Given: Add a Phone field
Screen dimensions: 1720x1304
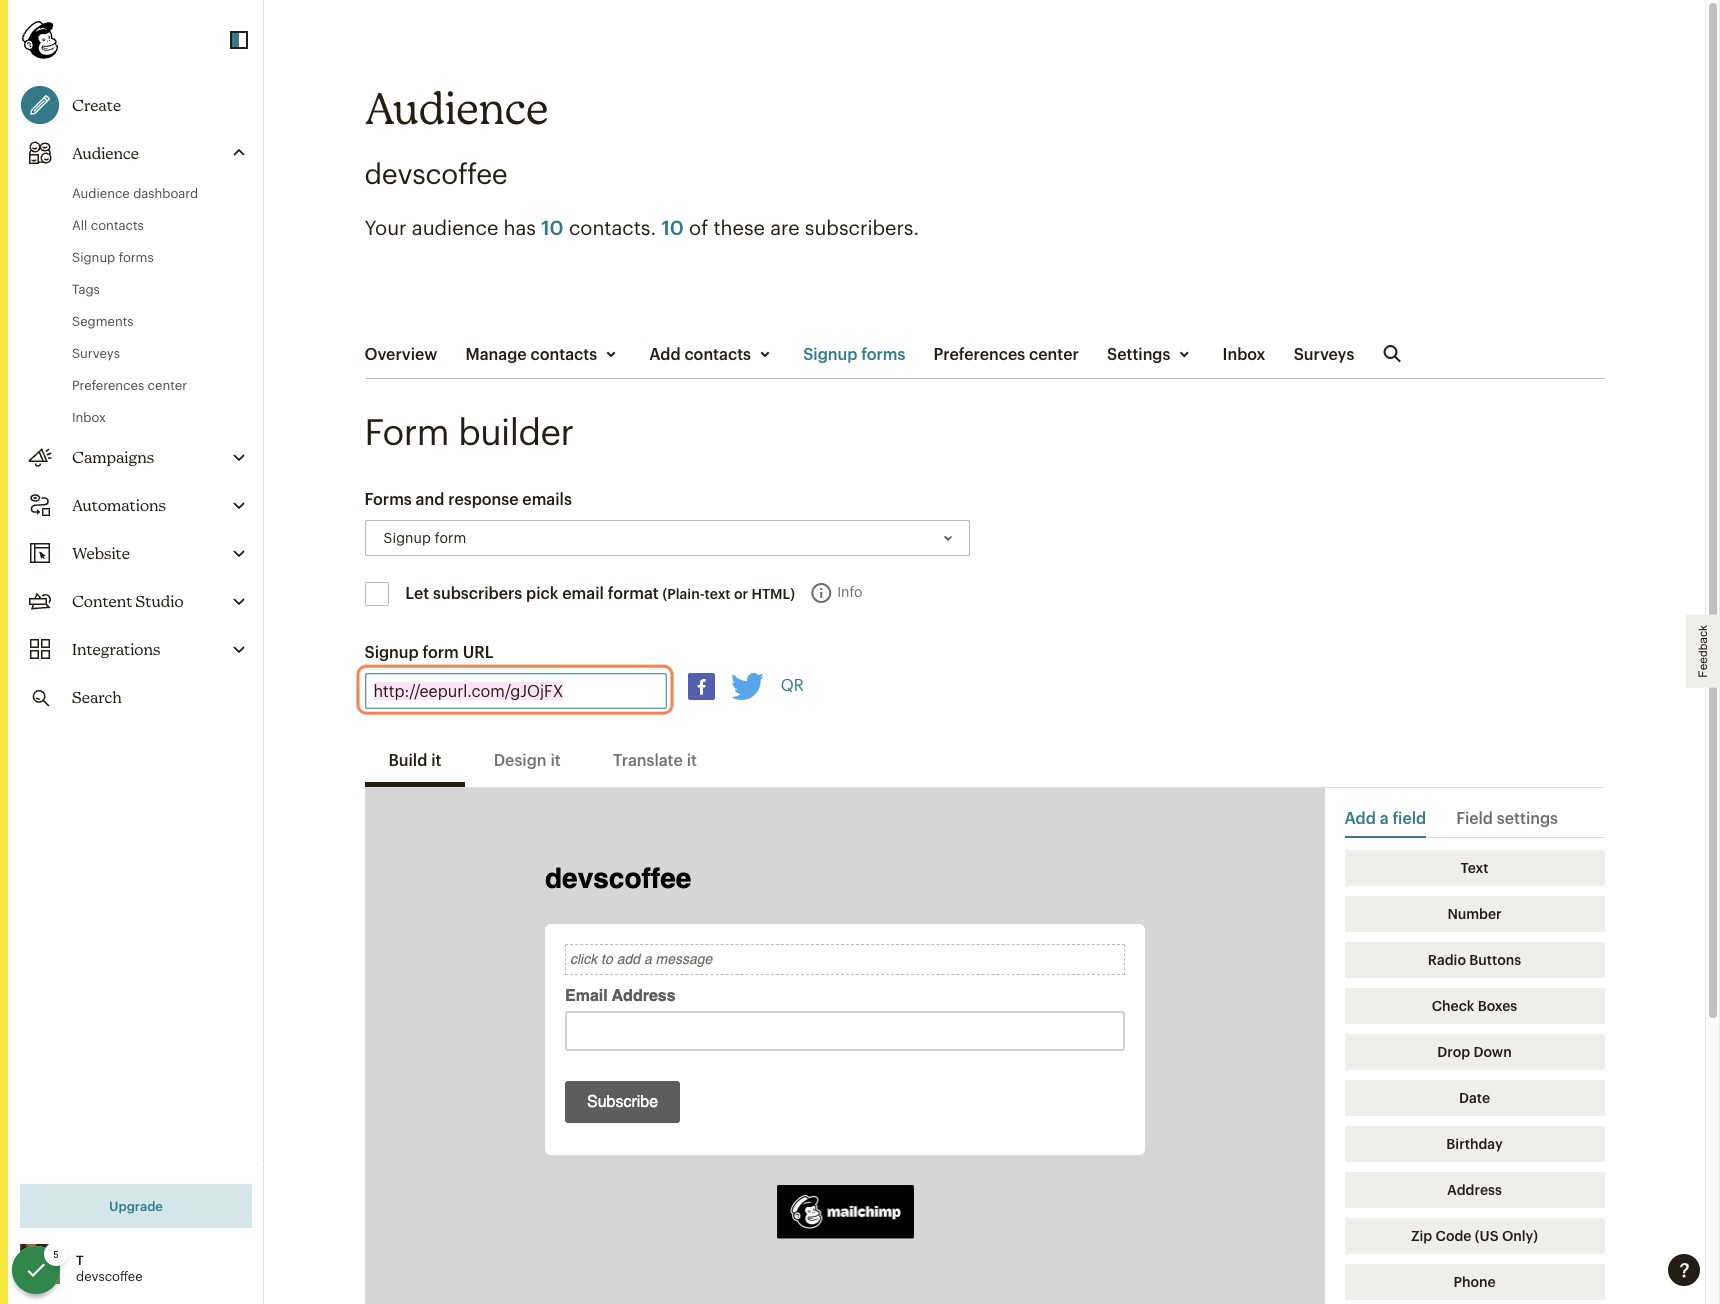Looking at the screenshot, I should pyautogui.click(x=1474, y=1282).
